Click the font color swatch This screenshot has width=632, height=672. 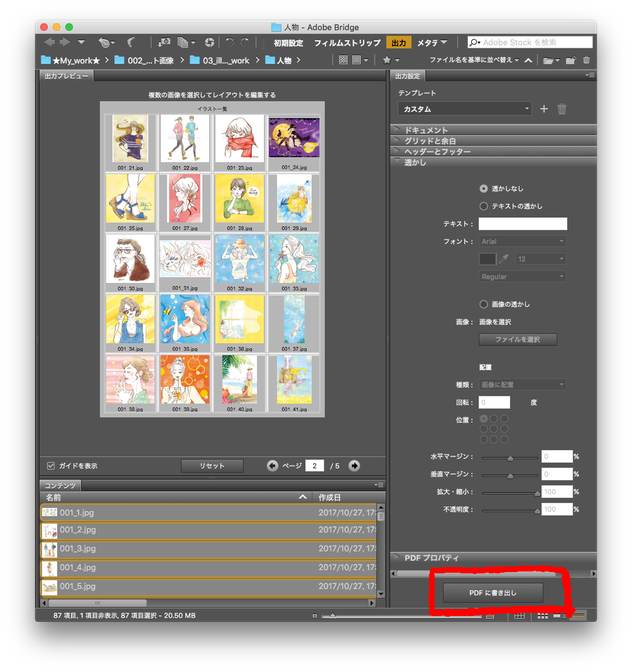pos(487,259)
